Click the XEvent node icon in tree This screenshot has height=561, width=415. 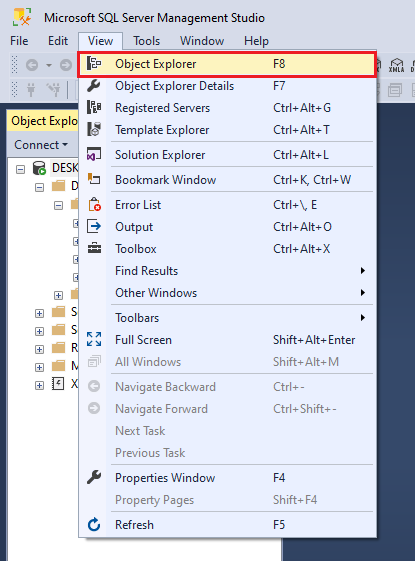click(58, 384)
